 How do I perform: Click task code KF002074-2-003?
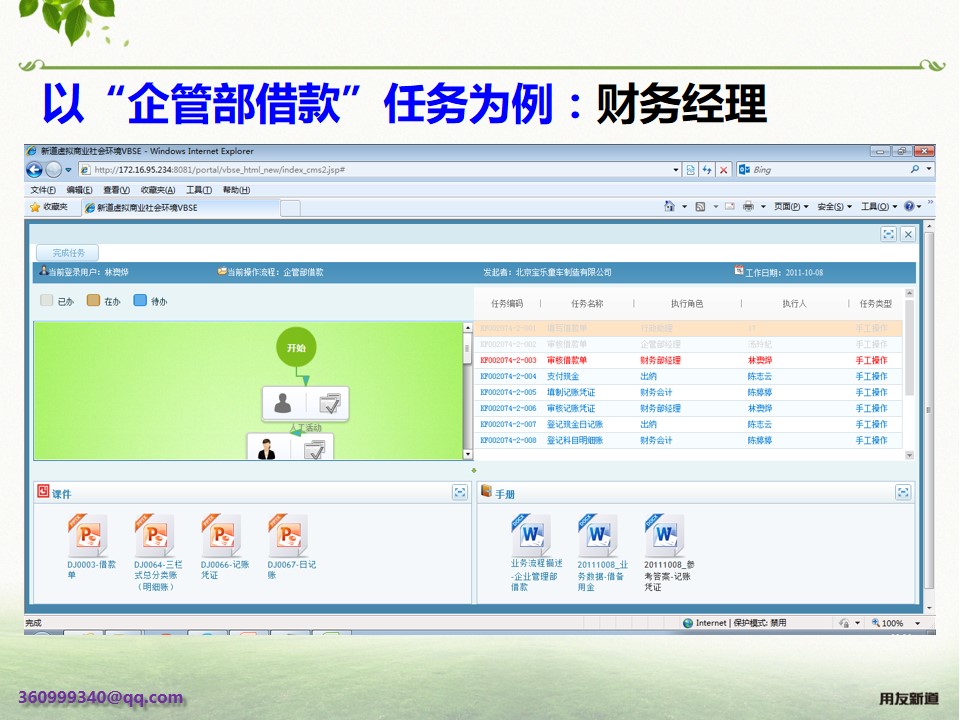coord(508,360)
